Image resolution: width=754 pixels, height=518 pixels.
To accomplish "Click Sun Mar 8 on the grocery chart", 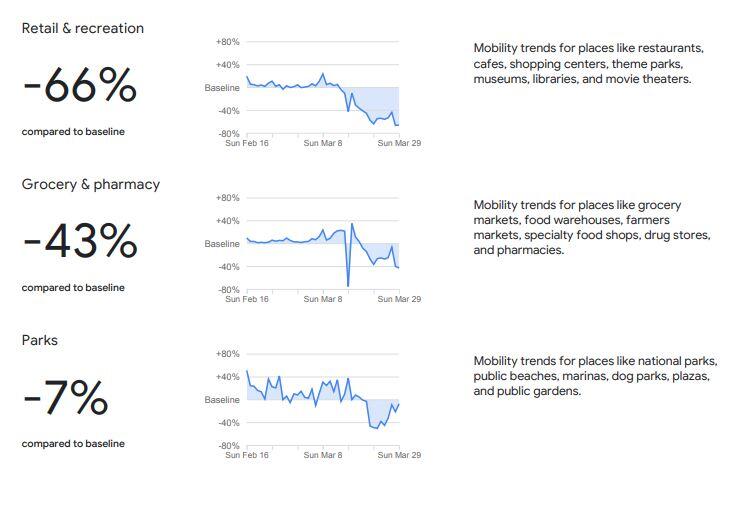I will (x=323, y=299).
